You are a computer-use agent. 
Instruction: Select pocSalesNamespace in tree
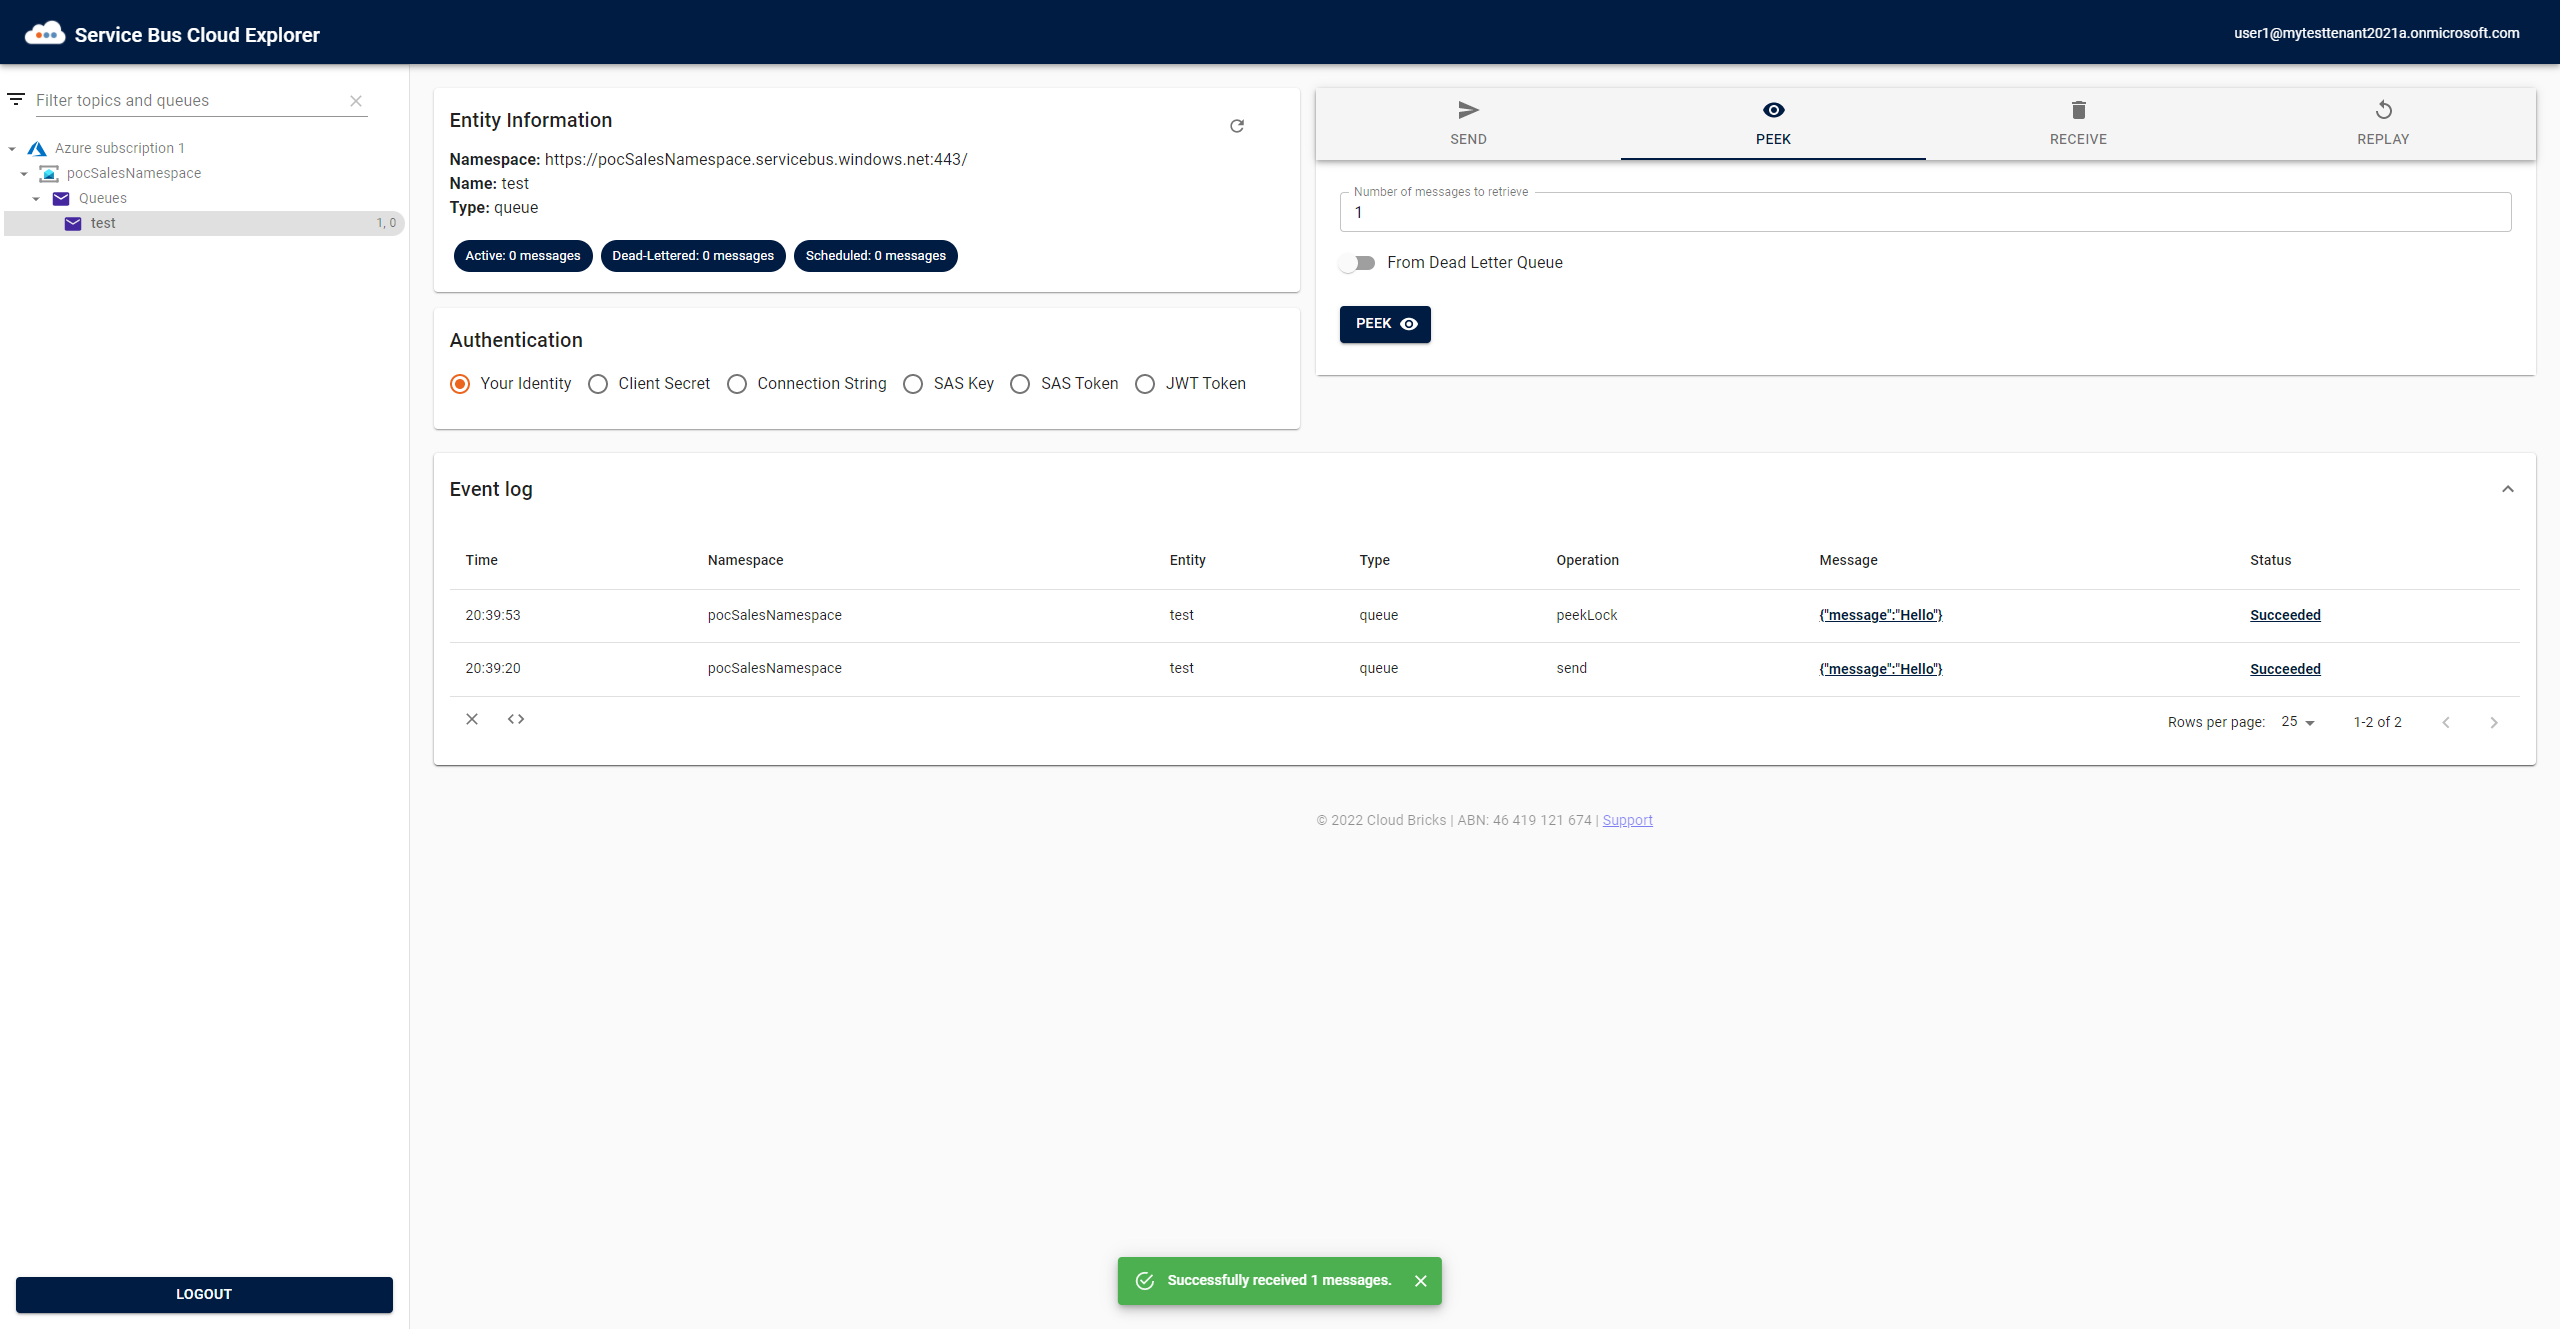point(134,173)
